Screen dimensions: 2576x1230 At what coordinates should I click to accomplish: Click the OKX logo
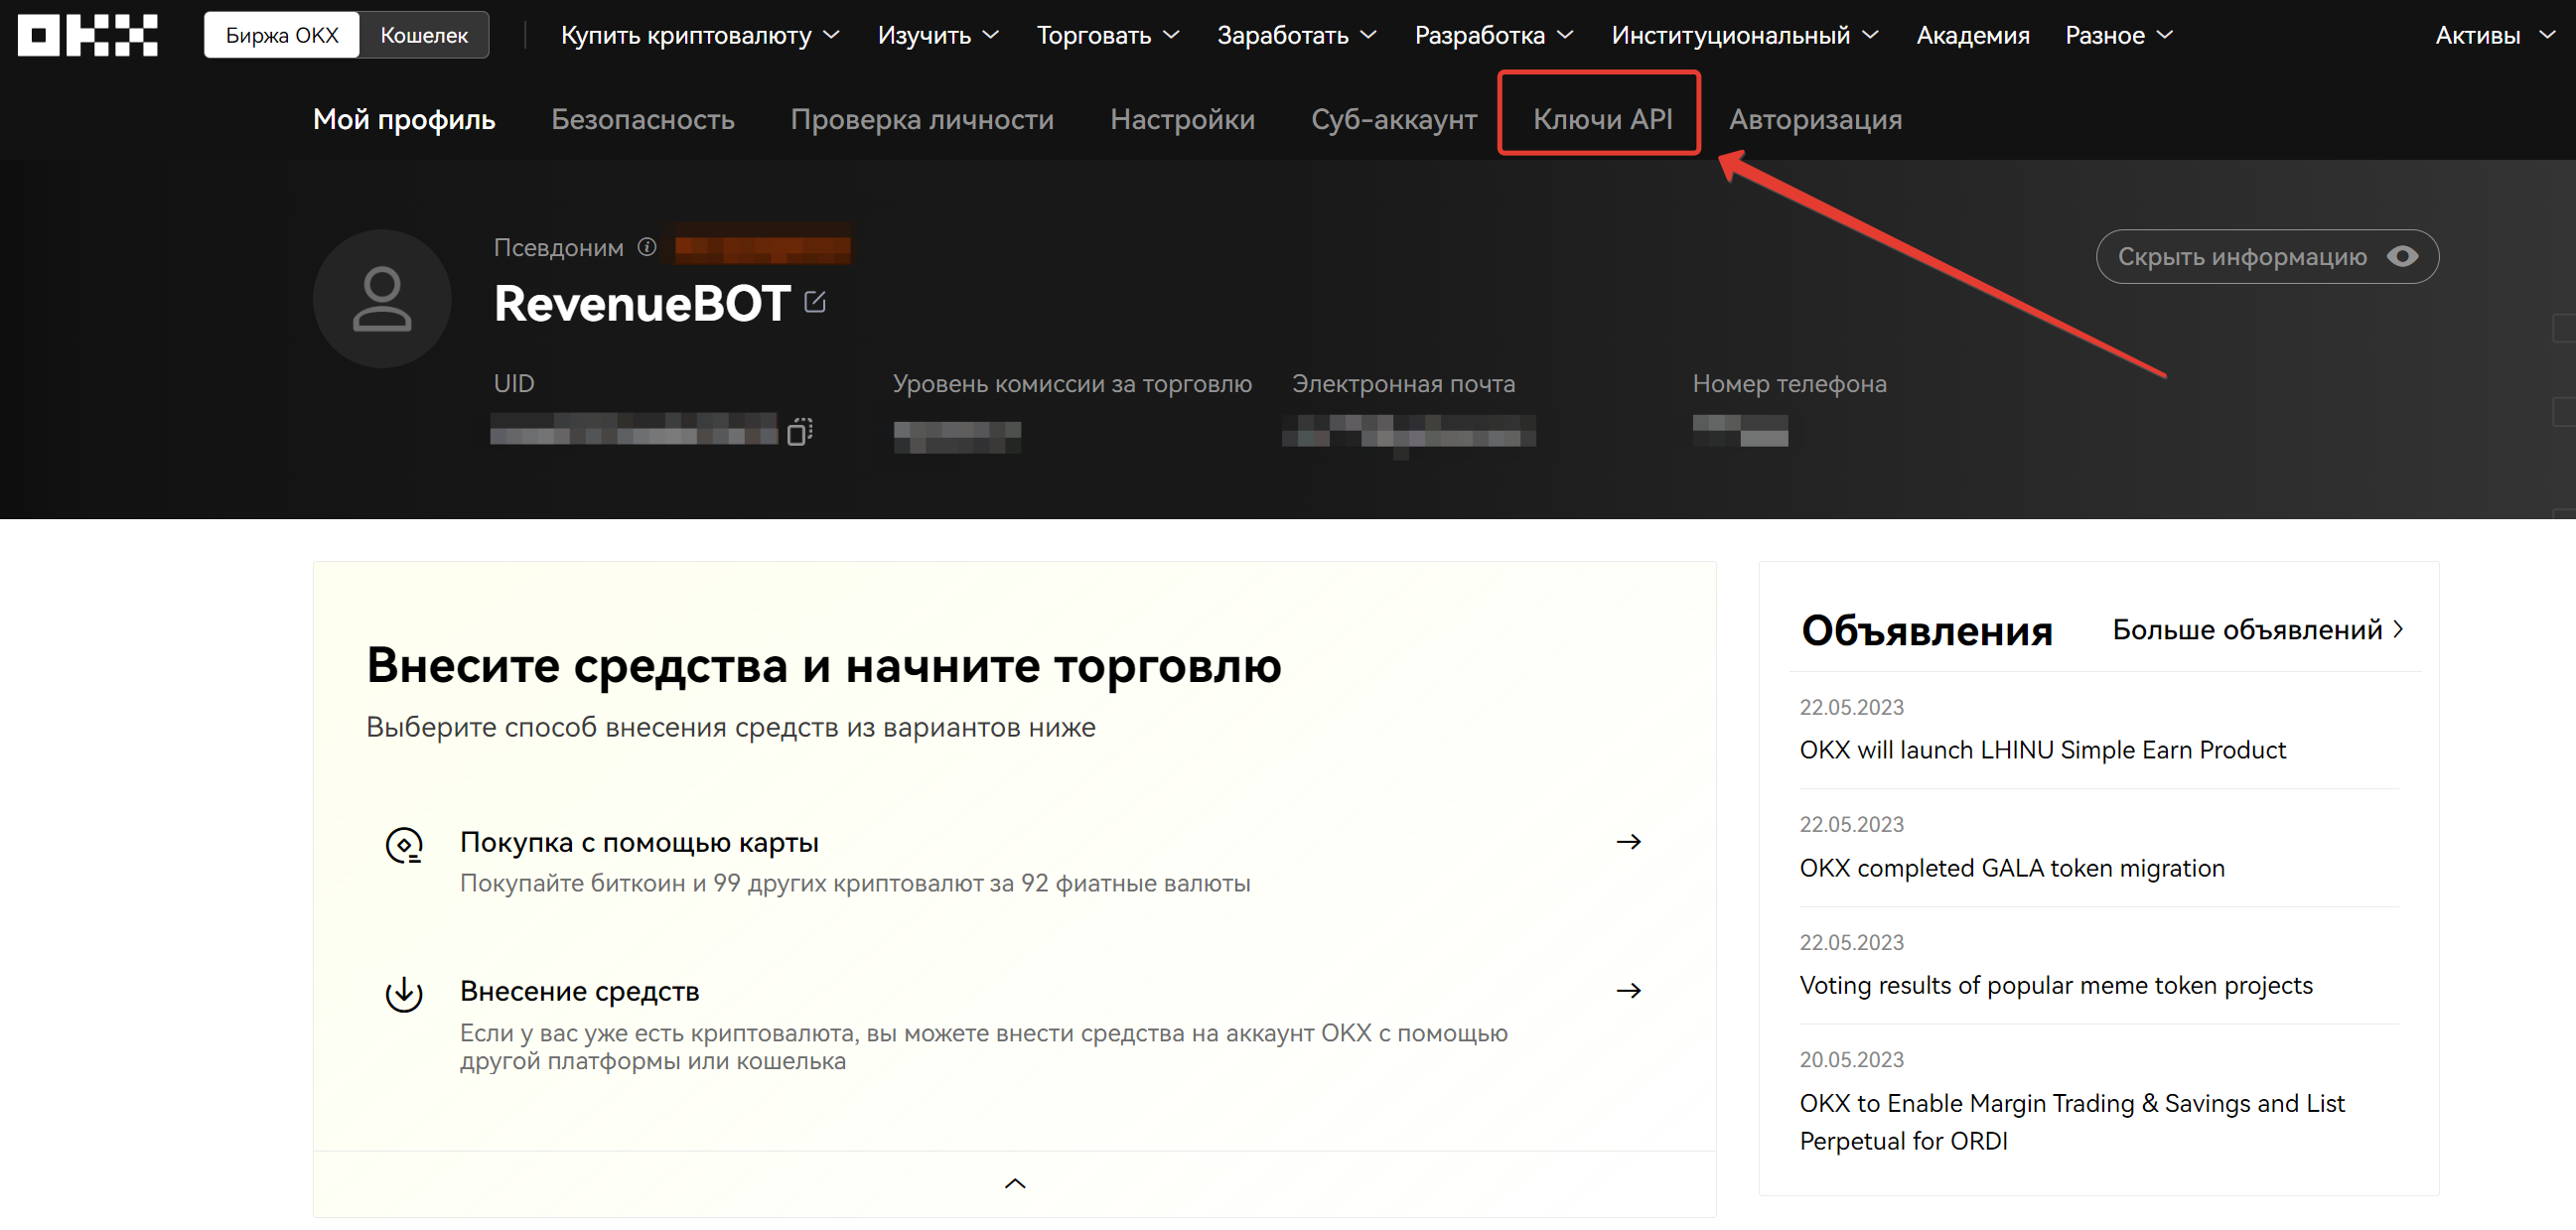coord(88,35)
